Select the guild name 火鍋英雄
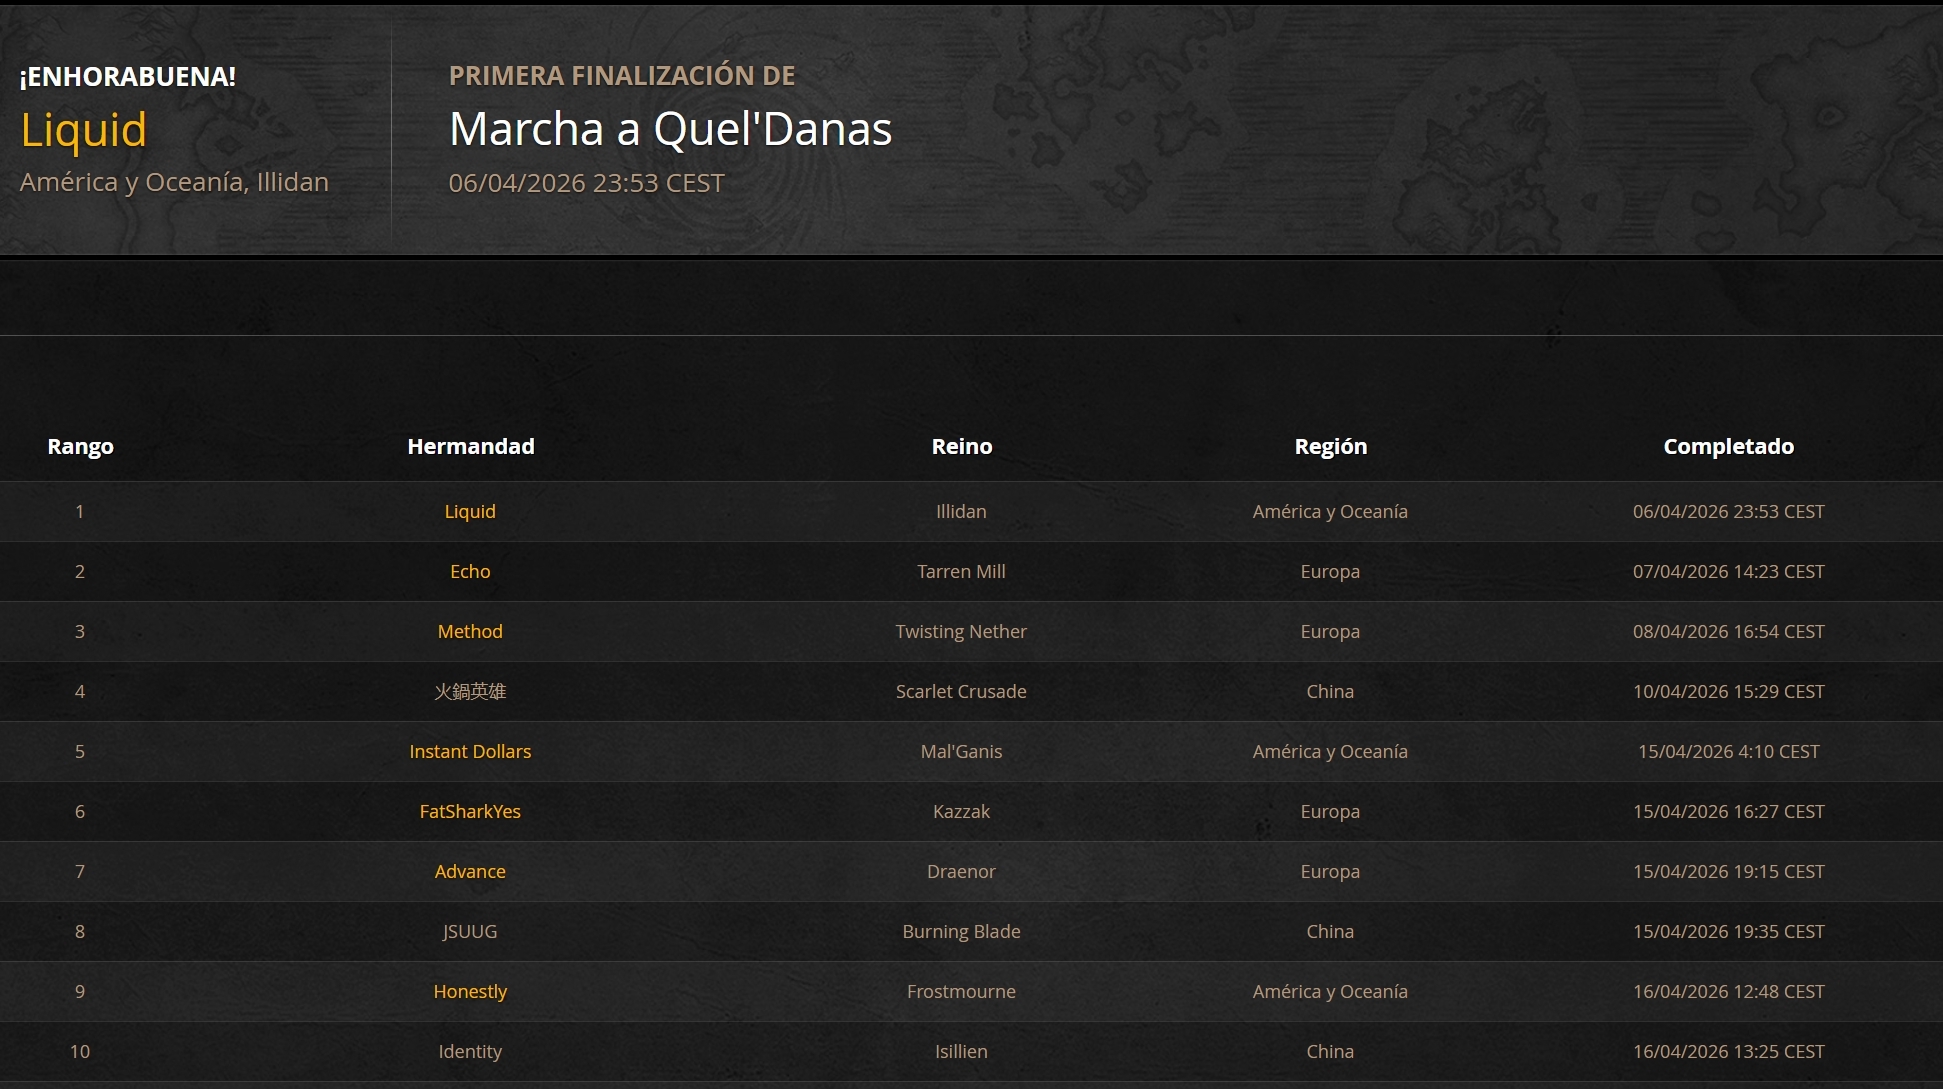 point(470,692)
